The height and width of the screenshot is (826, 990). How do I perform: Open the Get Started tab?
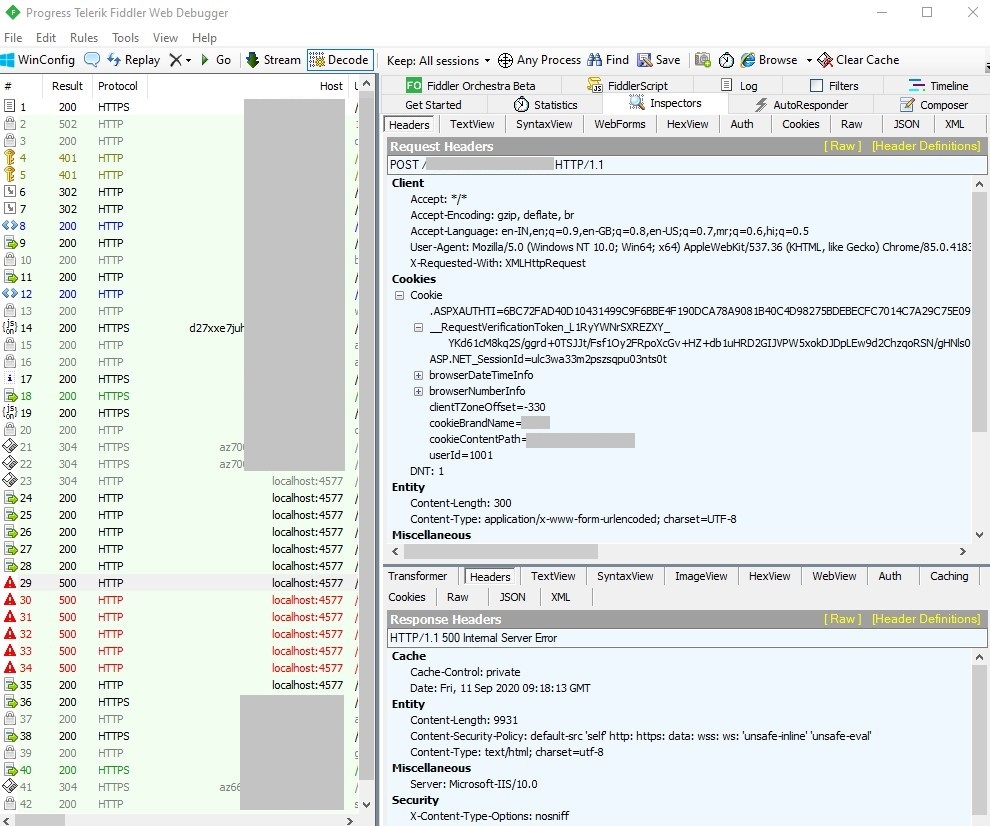[433, 105]
